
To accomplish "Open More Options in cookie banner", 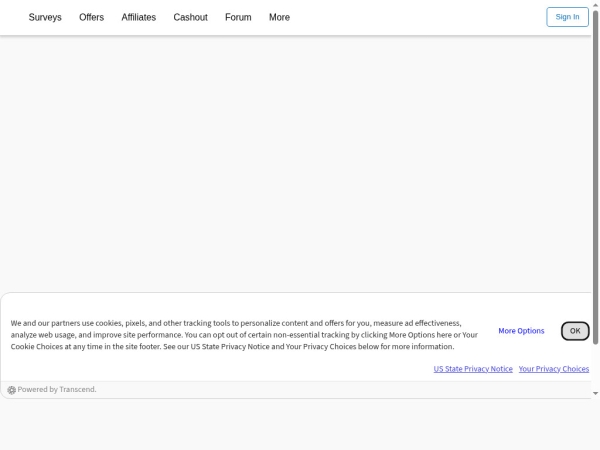I will [521, 331].
